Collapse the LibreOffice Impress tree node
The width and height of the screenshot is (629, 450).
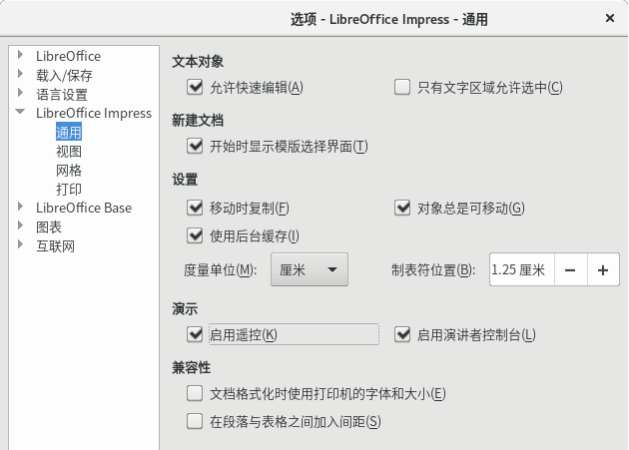(x=20, y=113)
